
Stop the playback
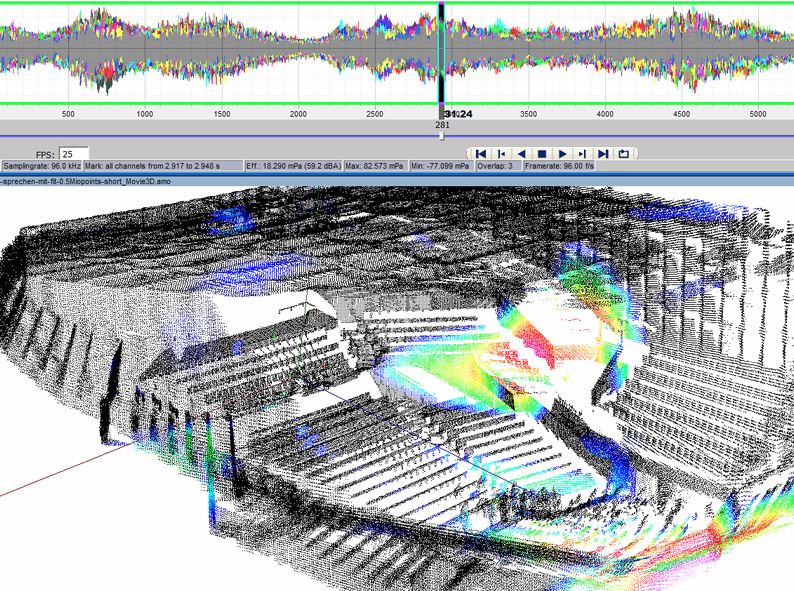542,154
